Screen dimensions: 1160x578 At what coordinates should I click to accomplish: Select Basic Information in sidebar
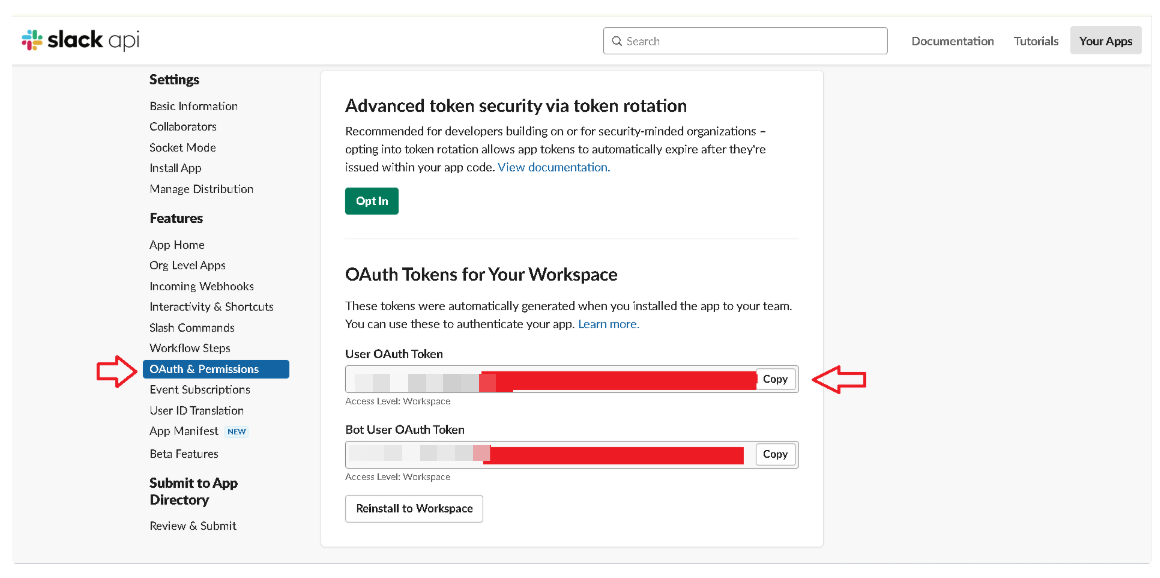(193, 106)
